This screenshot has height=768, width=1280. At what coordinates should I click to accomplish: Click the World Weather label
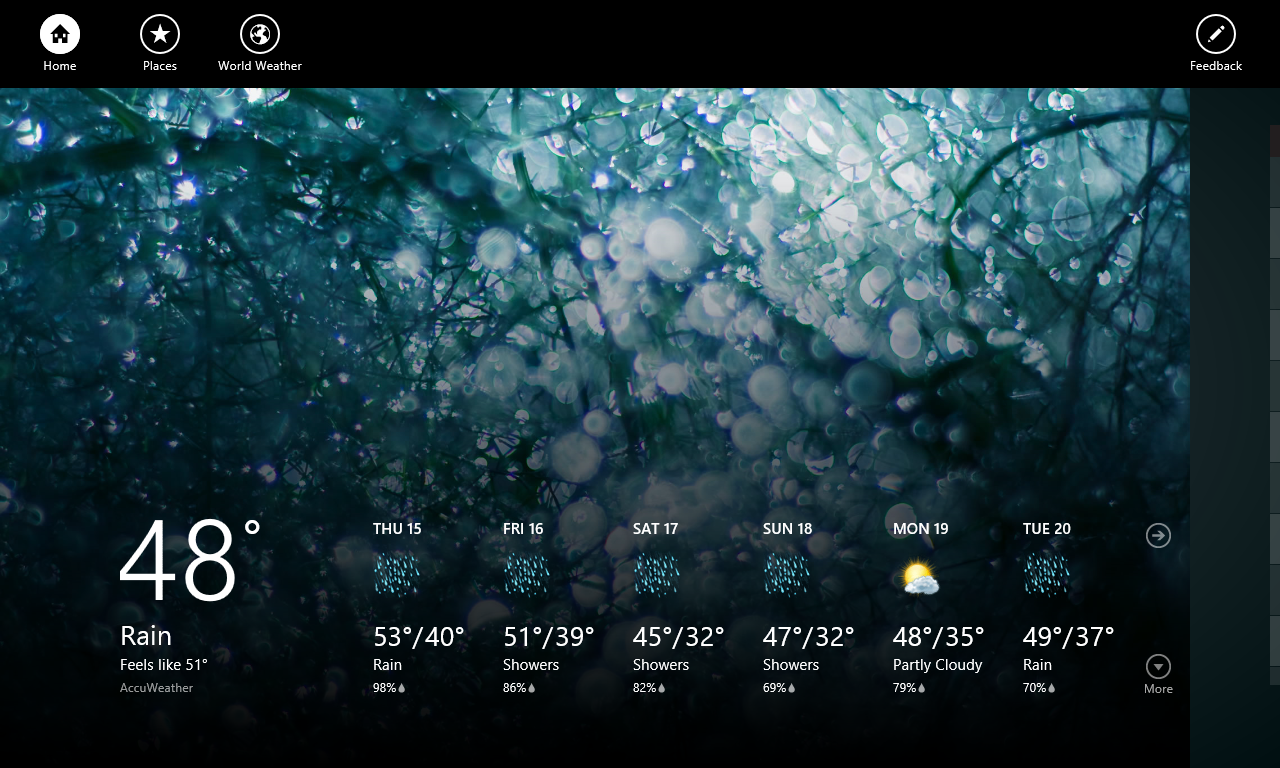point(260,66)
